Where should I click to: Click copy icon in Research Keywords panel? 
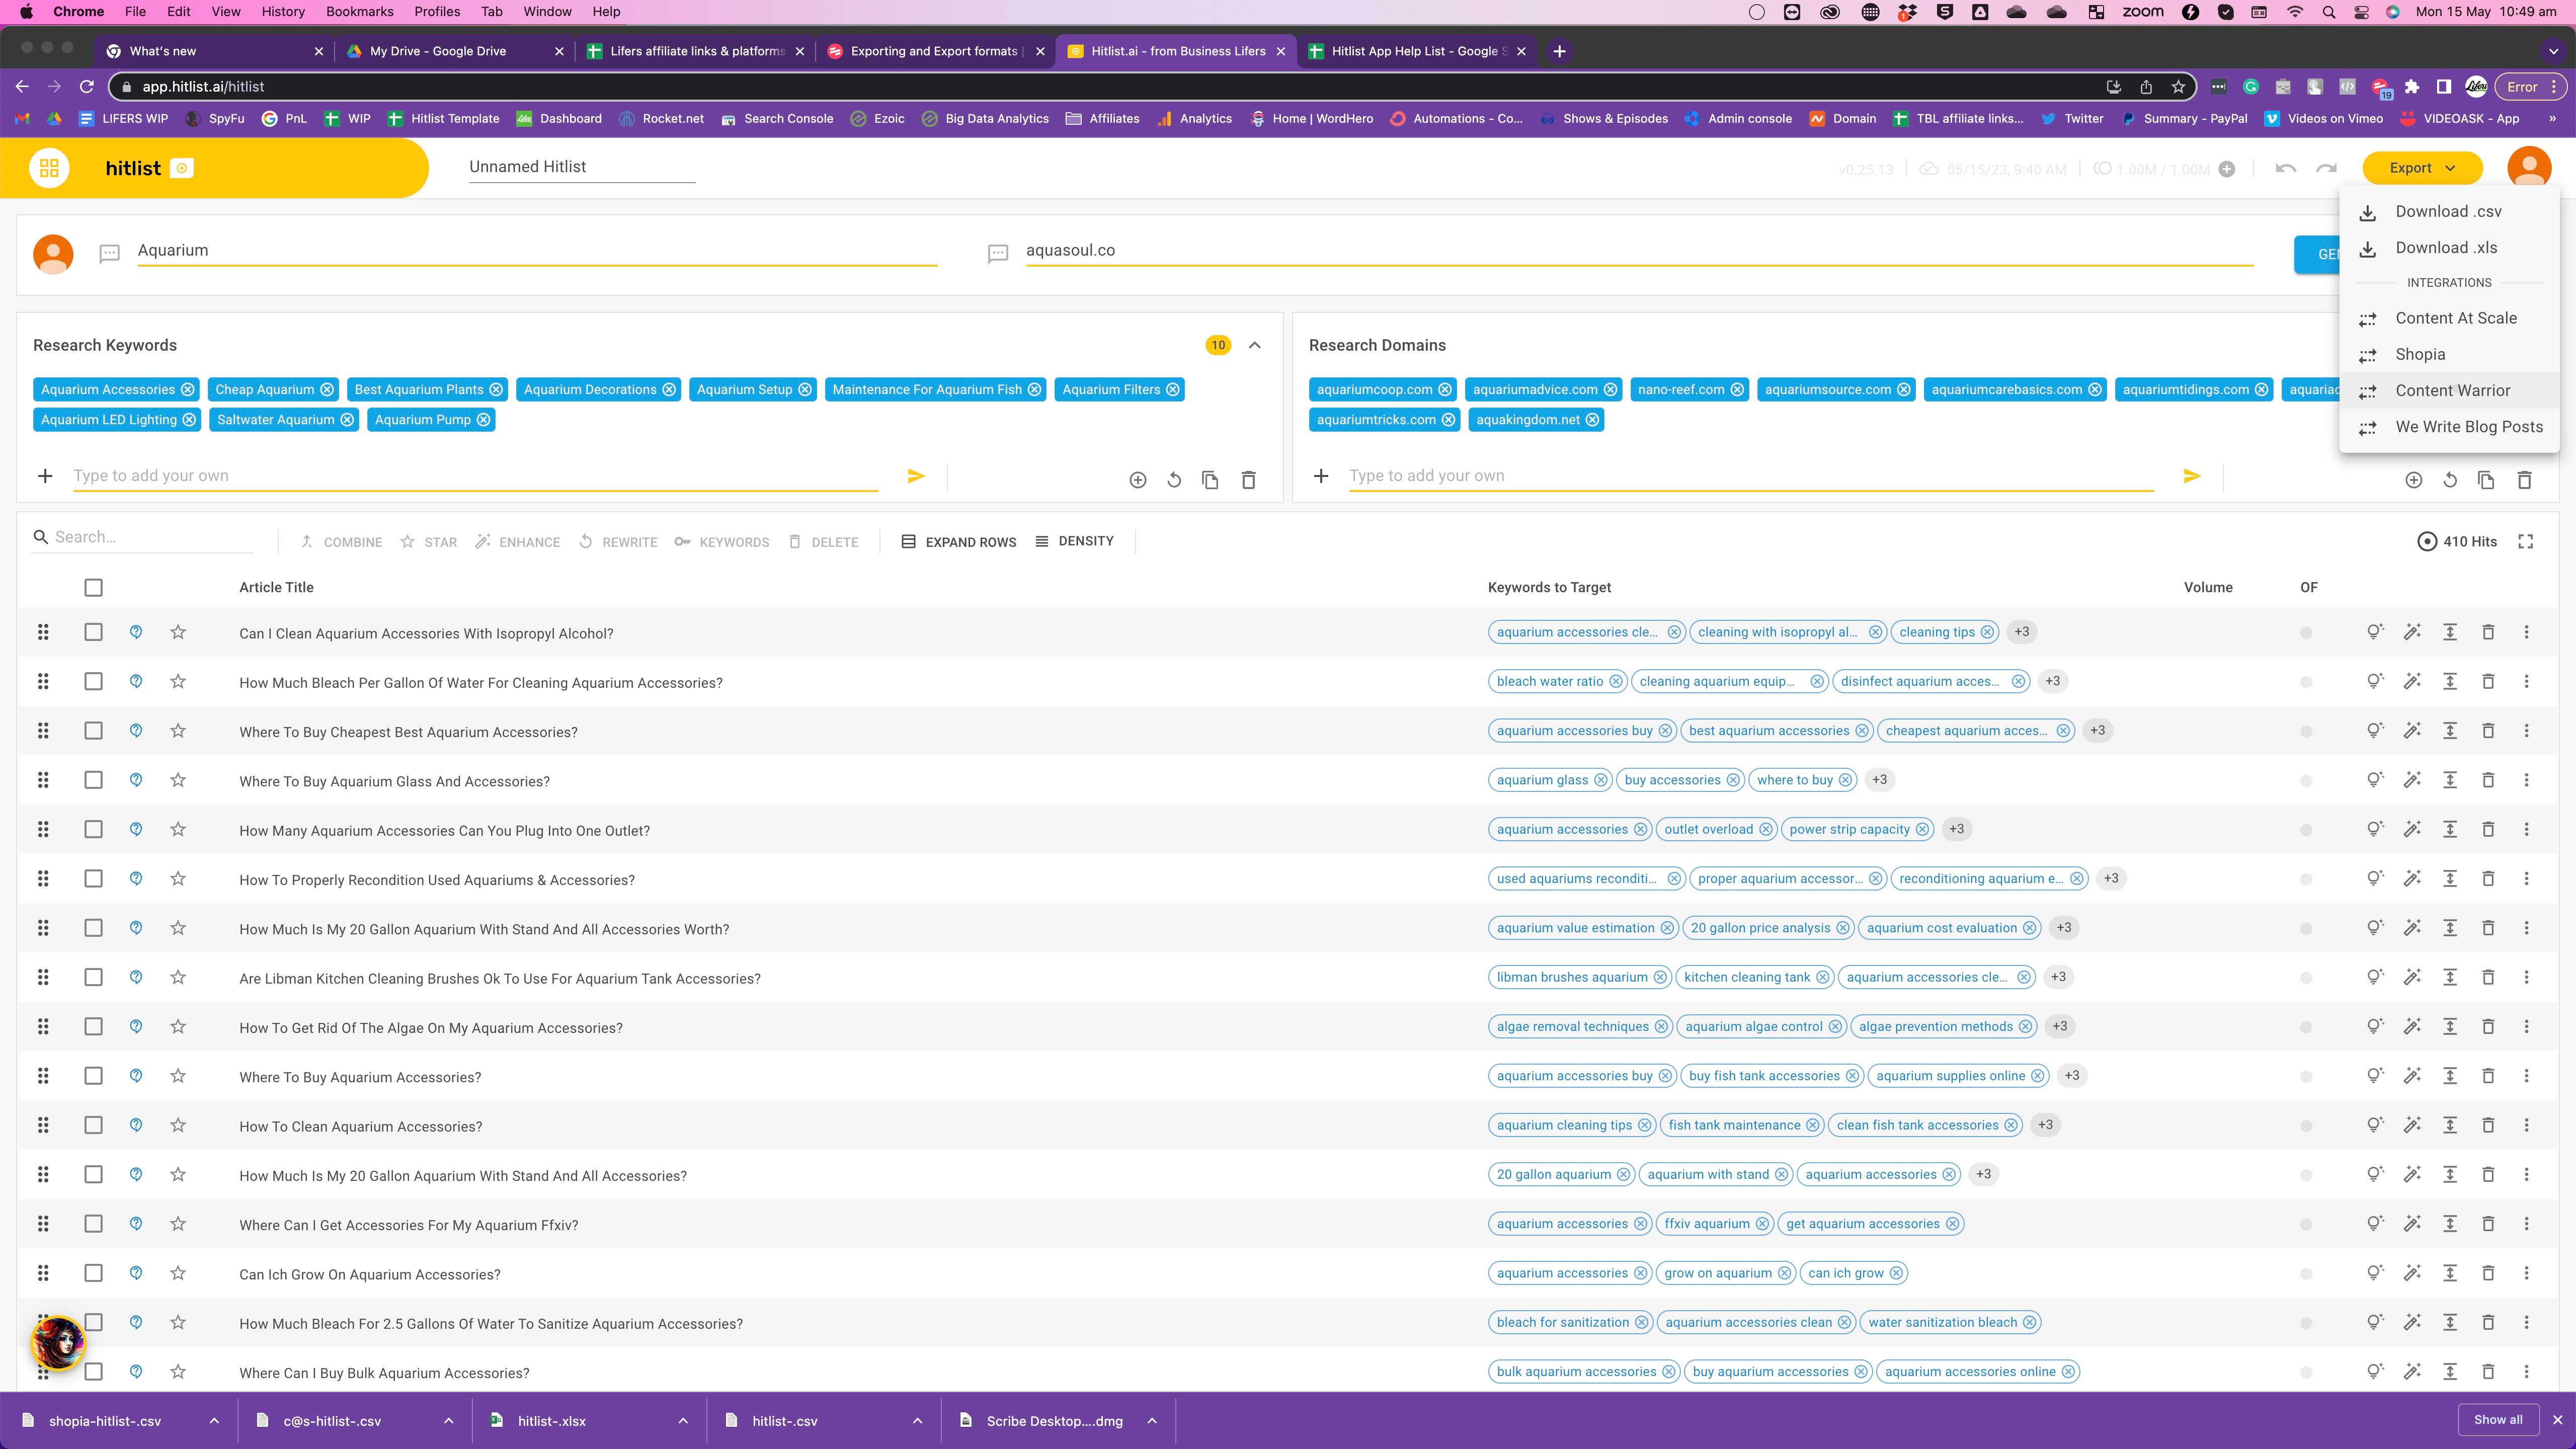1210,480
